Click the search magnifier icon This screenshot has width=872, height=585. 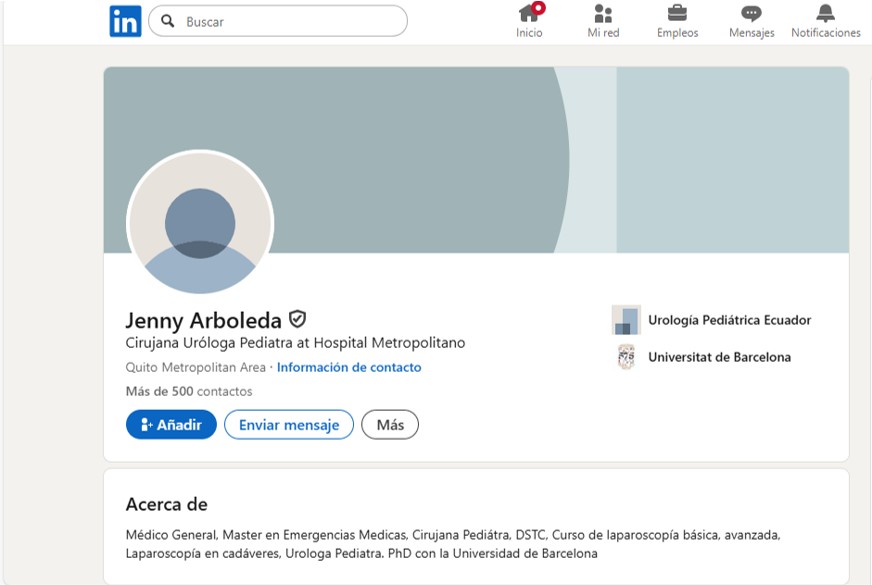(168, 21)
